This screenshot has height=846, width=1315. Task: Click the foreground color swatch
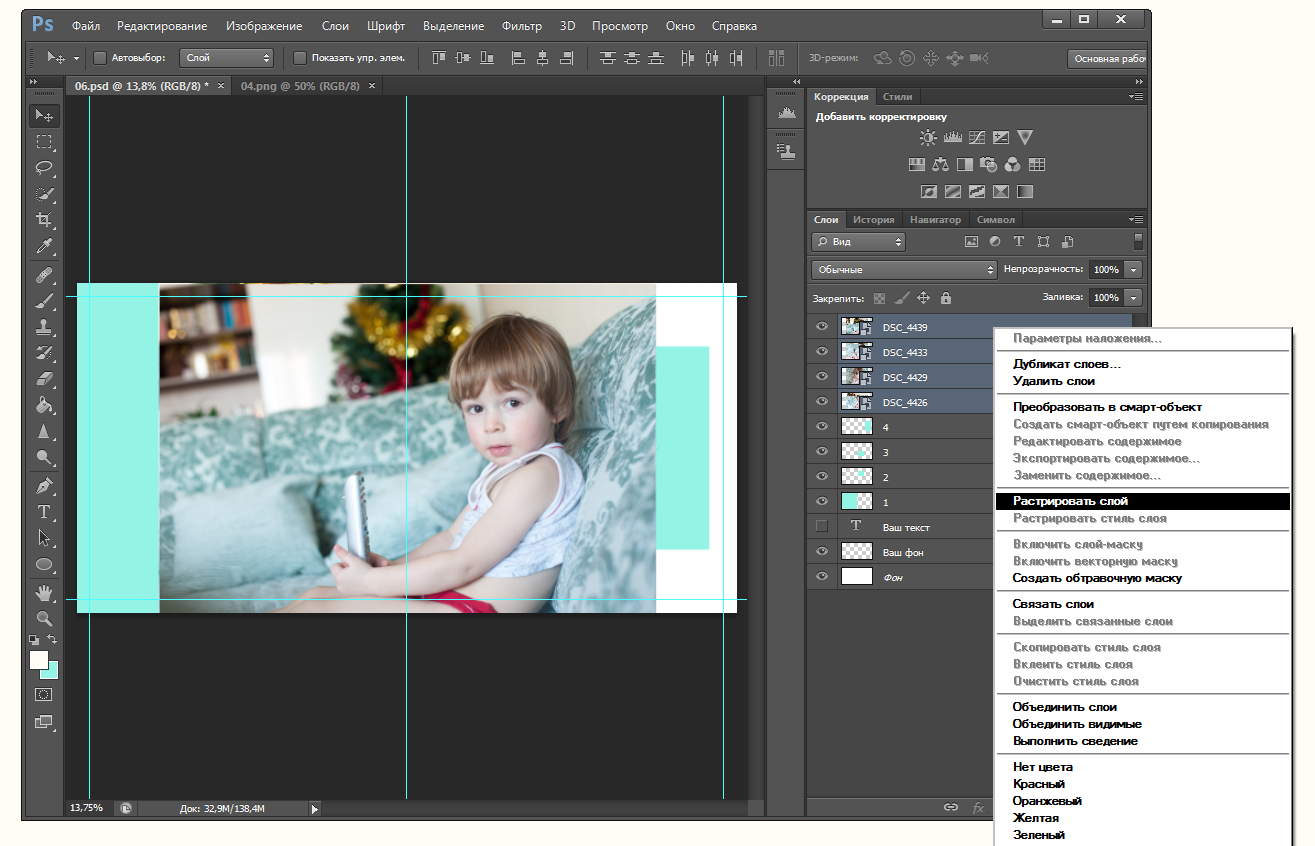tap(39, 660)
